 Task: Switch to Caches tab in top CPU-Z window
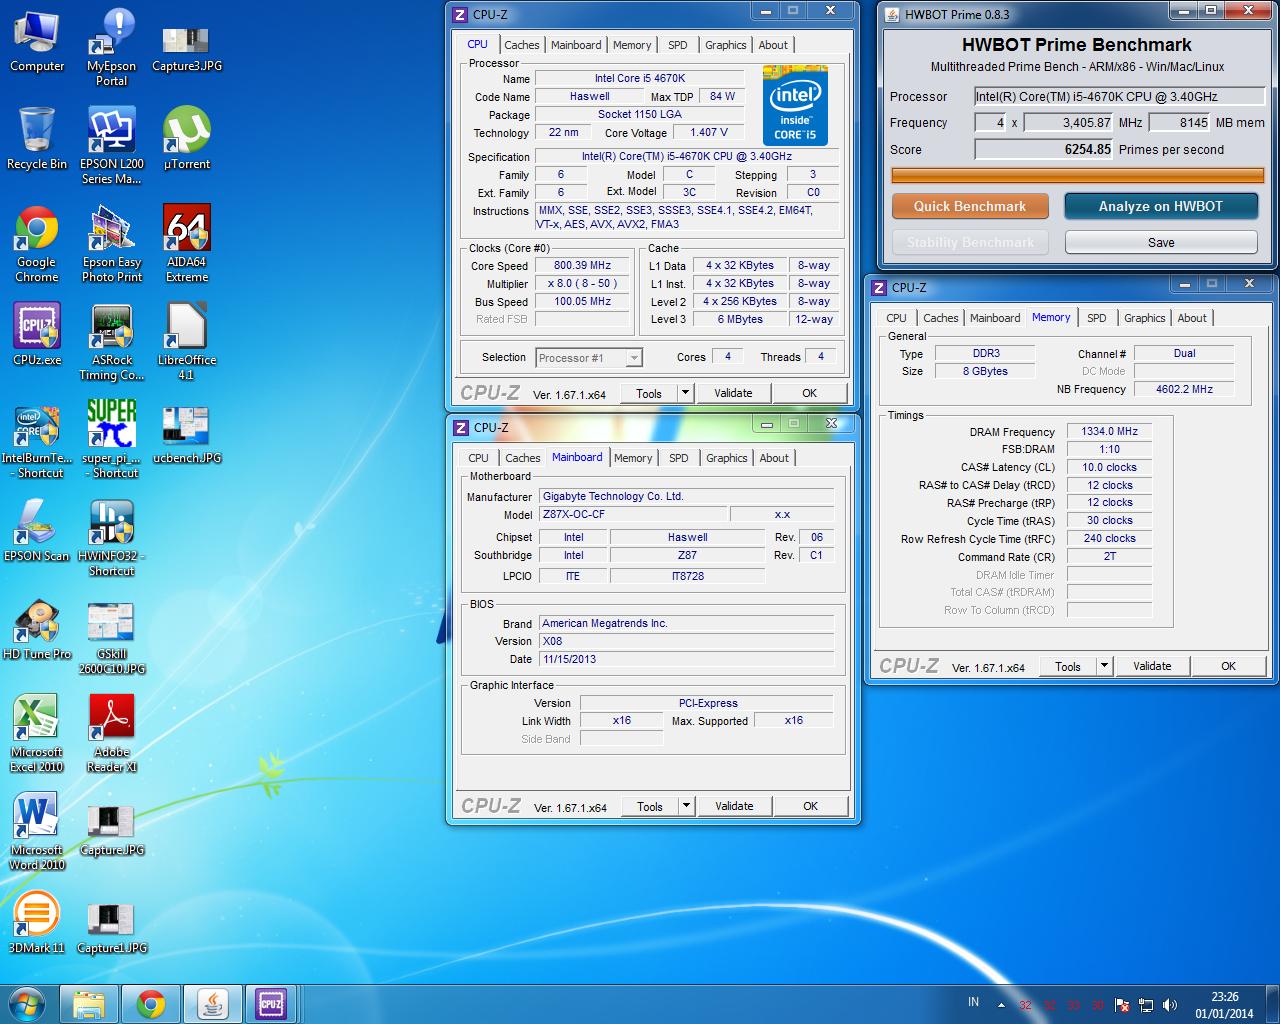[522, 45]
